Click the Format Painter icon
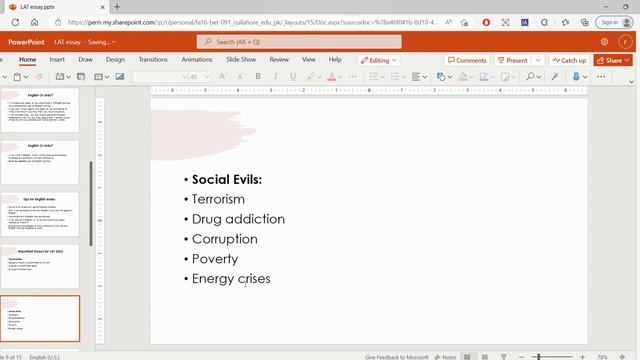This screenshot has width=640, height=360. (x=39, y=77)
